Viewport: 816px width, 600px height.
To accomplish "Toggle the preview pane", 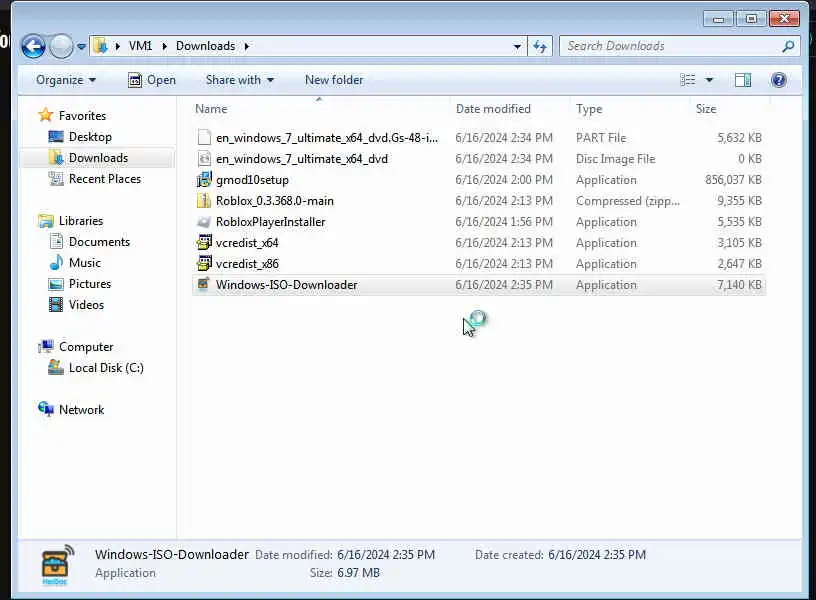I will point(743,80).
